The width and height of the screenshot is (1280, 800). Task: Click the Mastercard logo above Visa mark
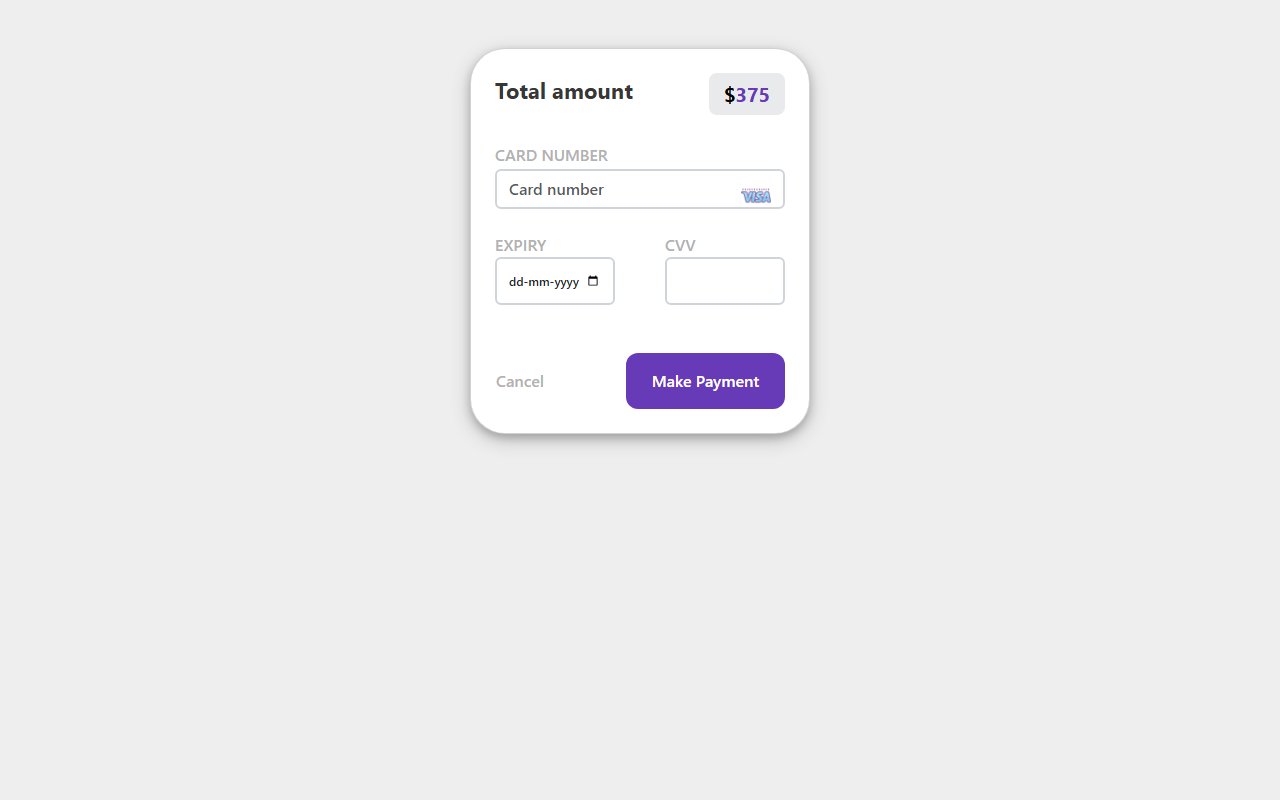point(756,189)
